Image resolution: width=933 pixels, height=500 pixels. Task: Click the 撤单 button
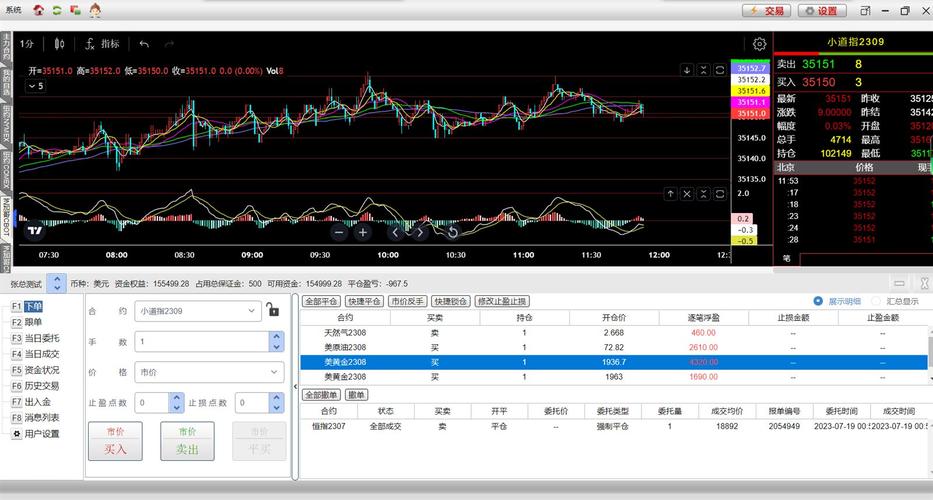356,395
